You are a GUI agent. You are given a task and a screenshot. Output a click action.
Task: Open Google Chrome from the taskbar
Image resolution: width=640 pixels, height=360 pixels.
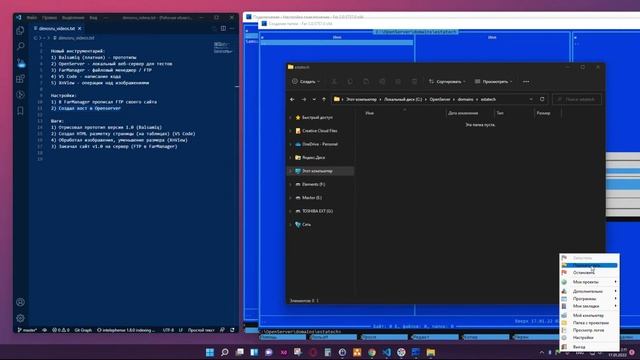[x=372, y=352]
